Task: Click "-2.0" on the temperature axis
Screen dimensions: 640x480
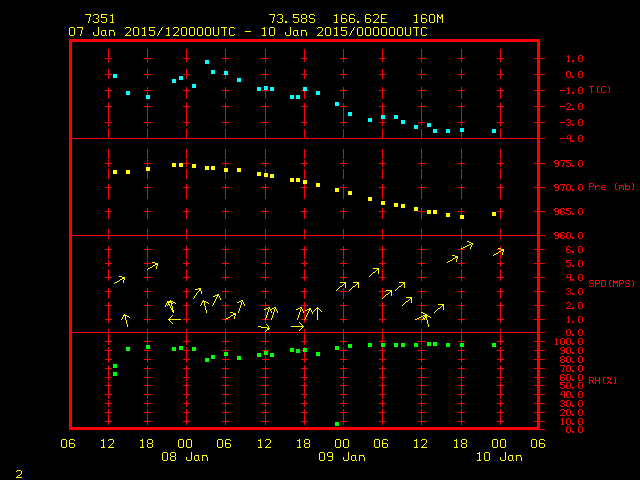Action: click(571, 107)
